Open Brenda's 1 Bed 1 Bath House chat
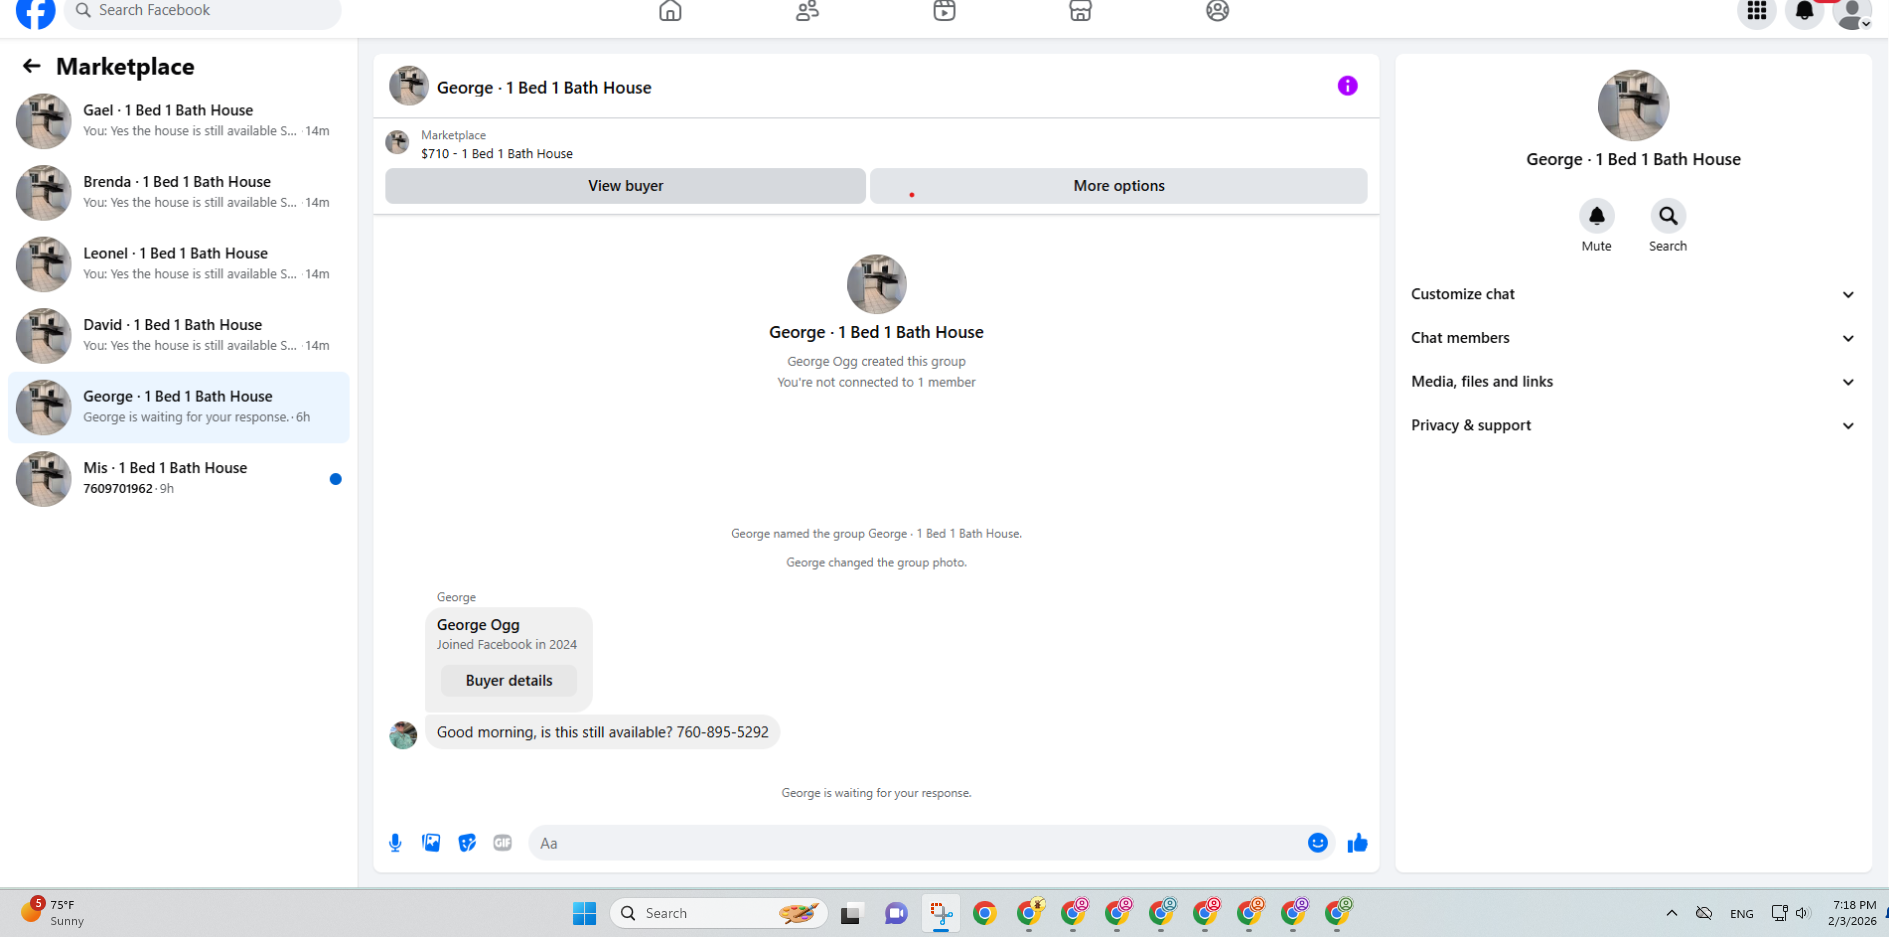This screenshot has height=937, width=1889. pyautogui.click(x=178, y=193)
